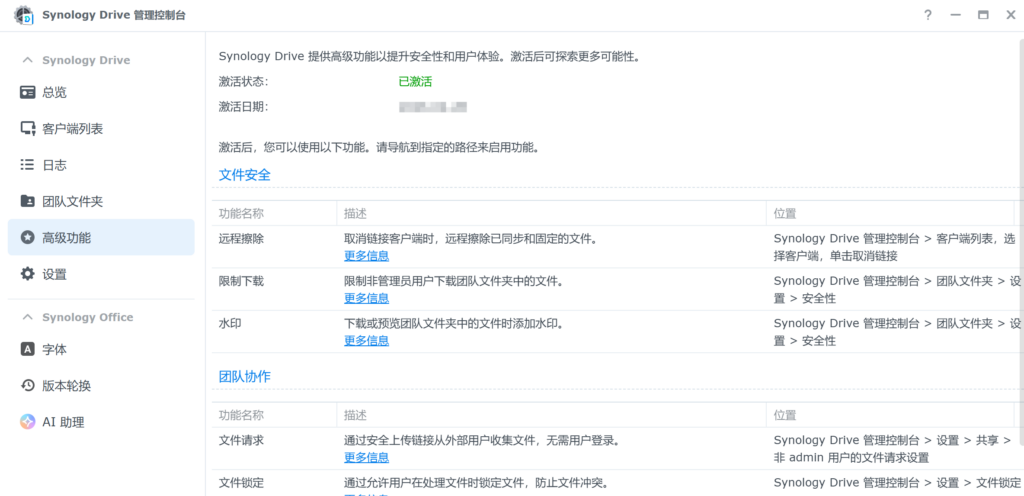1024x496 pixels.
Task: Open column options menu in 文件安全 table header
Action: pyautogui.click(x=1019, y=214)
